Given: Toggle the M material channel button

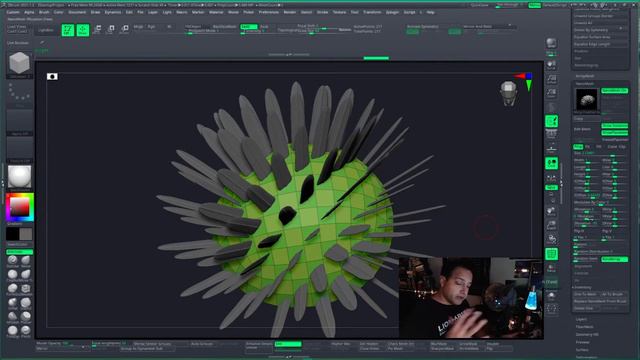Looking at the screenshot, I should 169,27.
